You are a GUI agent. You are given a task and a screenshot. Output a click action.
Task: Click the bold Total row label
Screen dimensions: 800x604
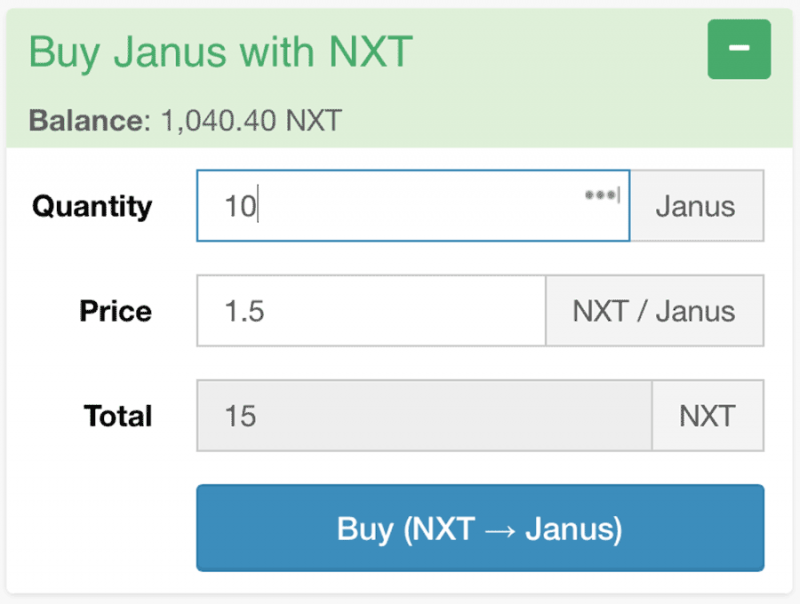118,416
